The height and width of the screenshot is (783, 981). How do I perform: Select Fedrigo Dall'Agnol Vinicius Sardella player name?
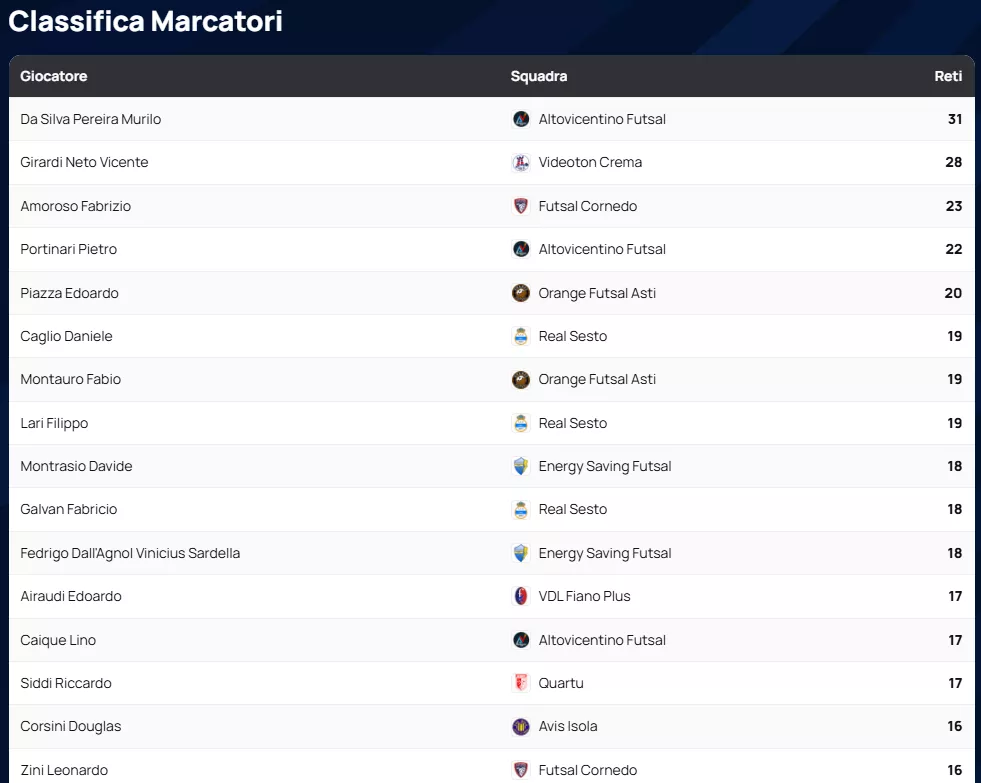130,553
